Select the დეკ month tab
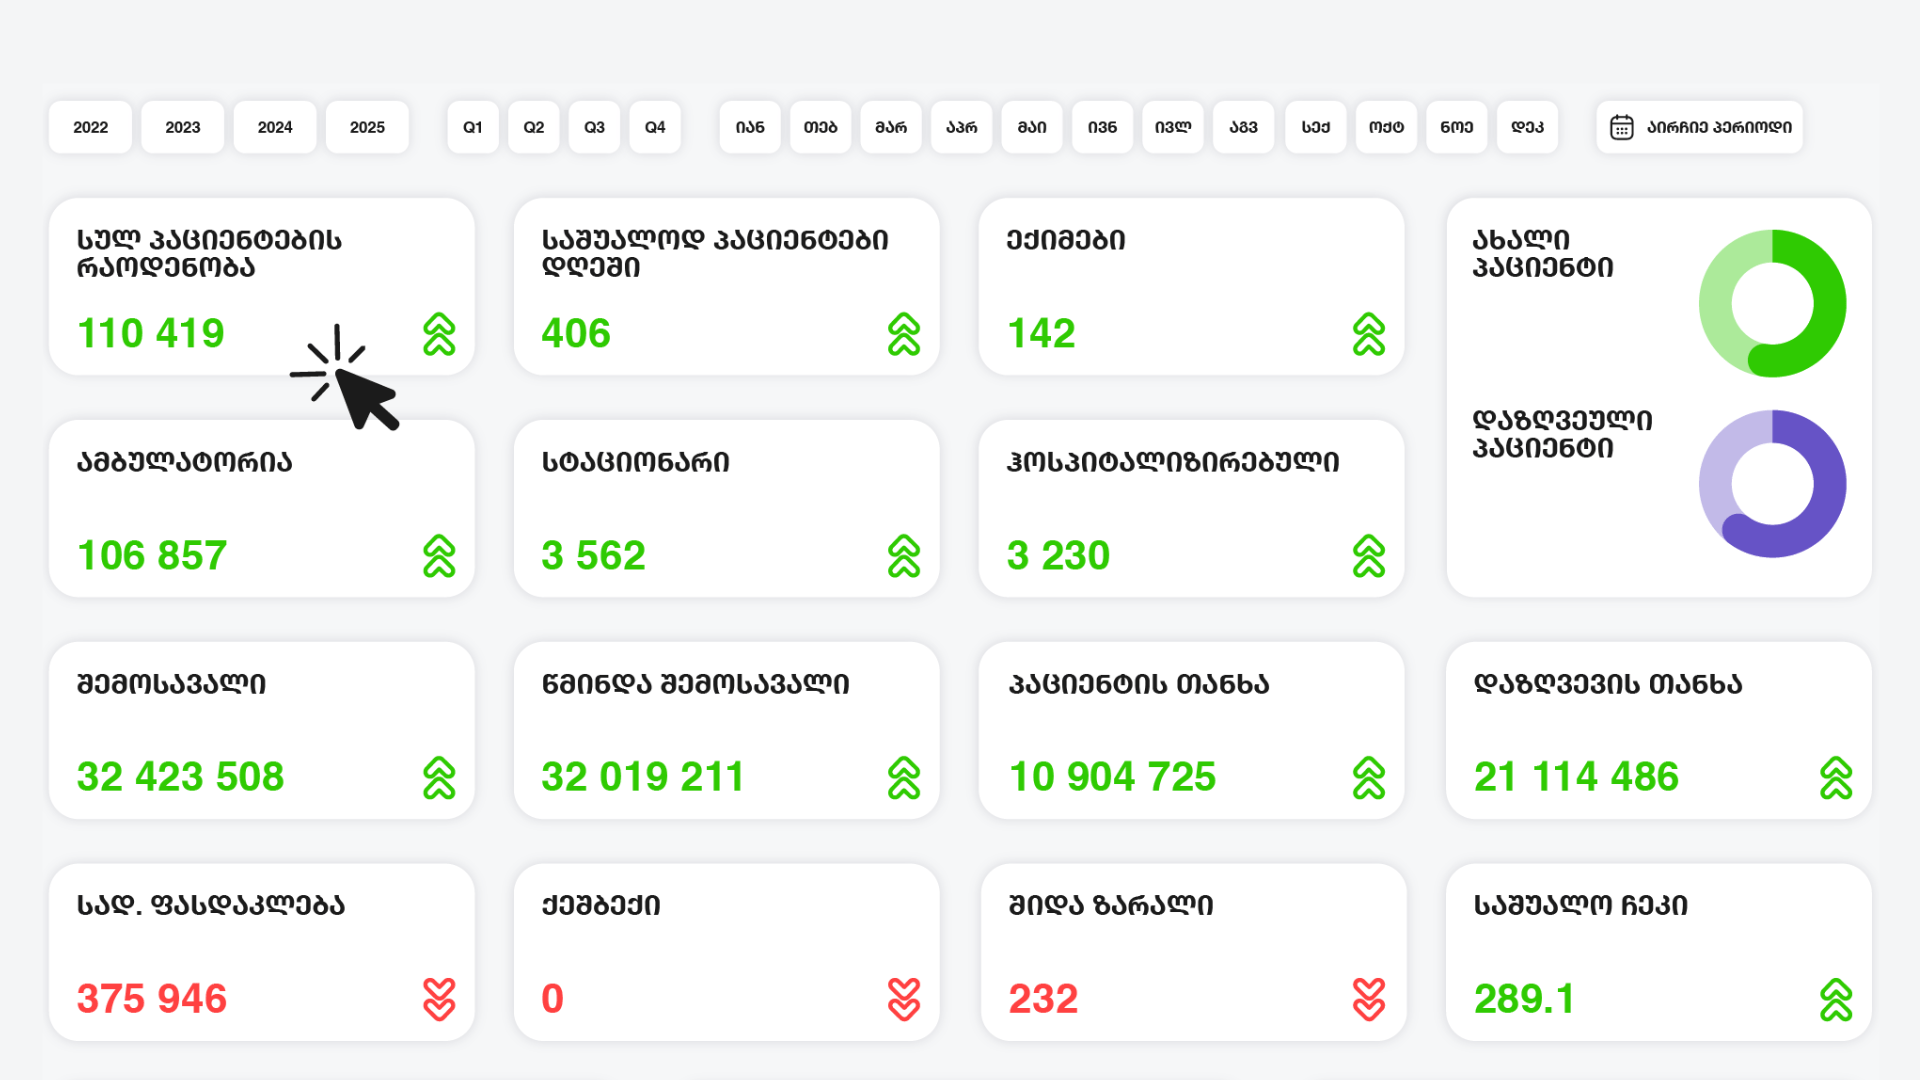The height and width of the screenshot is (1080, 1920). [x=1527, y=127]
